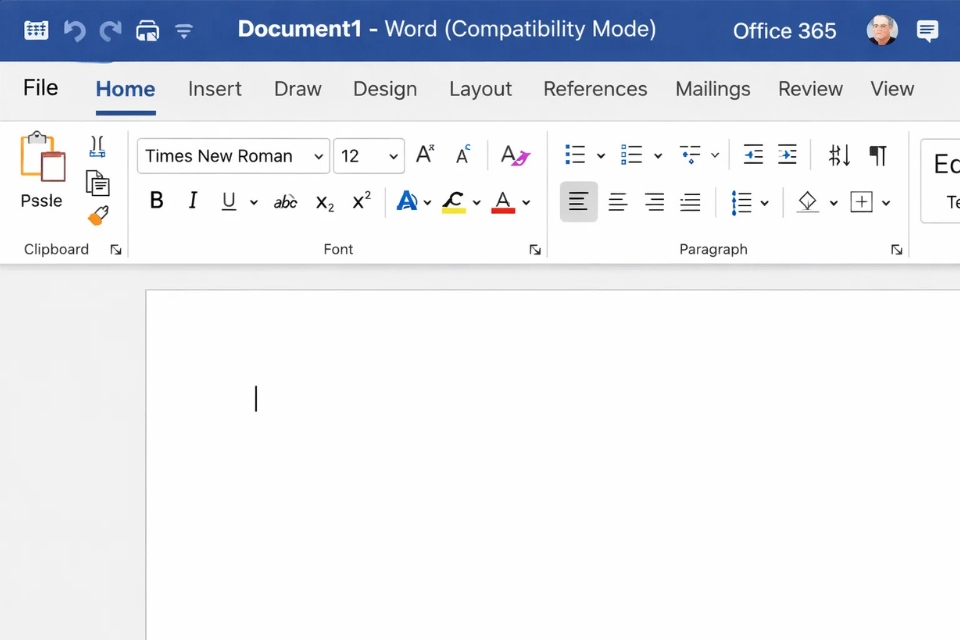Open the Font dialog launcher
Viewport: 960px width, 640px height.
coord(536,250)
